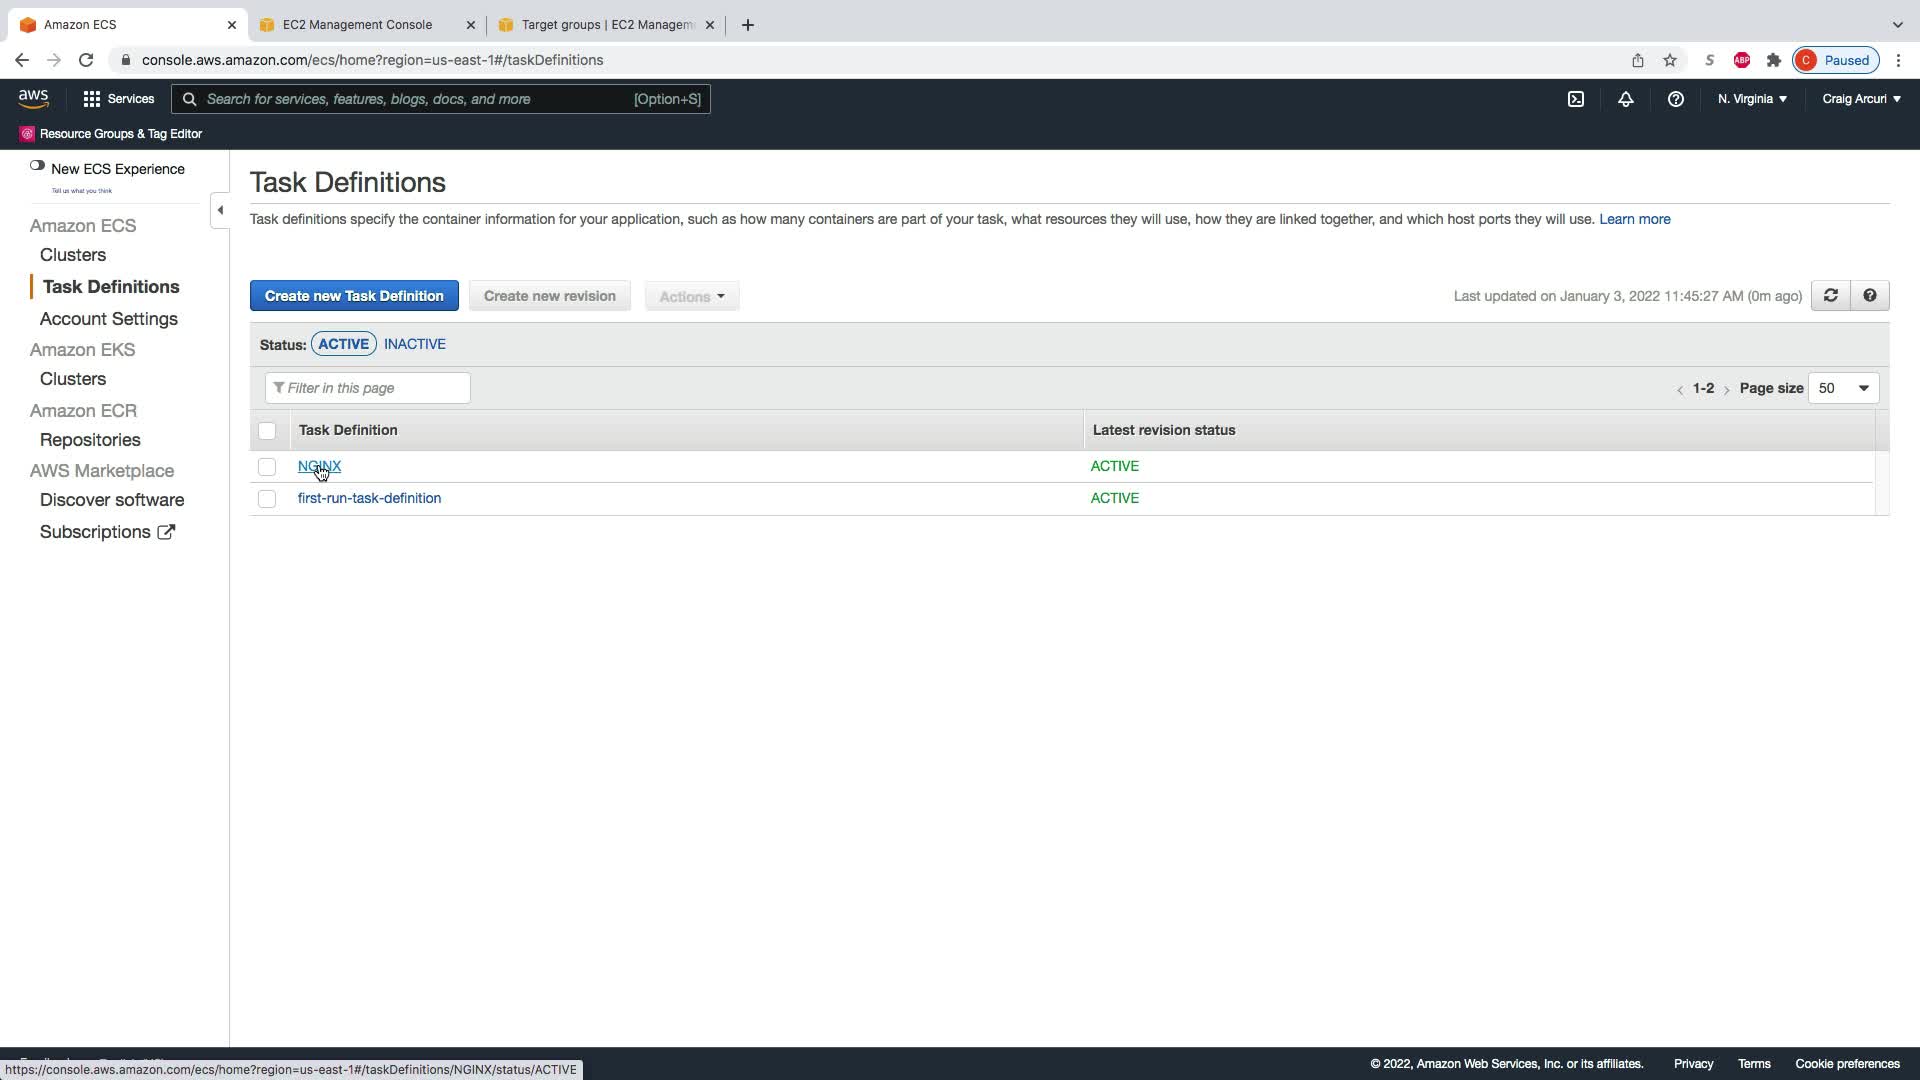Click Create new Task Definition button
Screen dimensions: 1920x1080
point(354,296)
